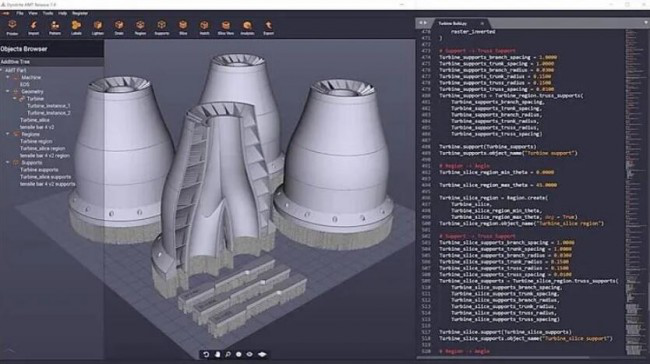Viewport: 650px width, 364px height.
Task: Open the Hatch tool
Action: [x=204, y=27]
